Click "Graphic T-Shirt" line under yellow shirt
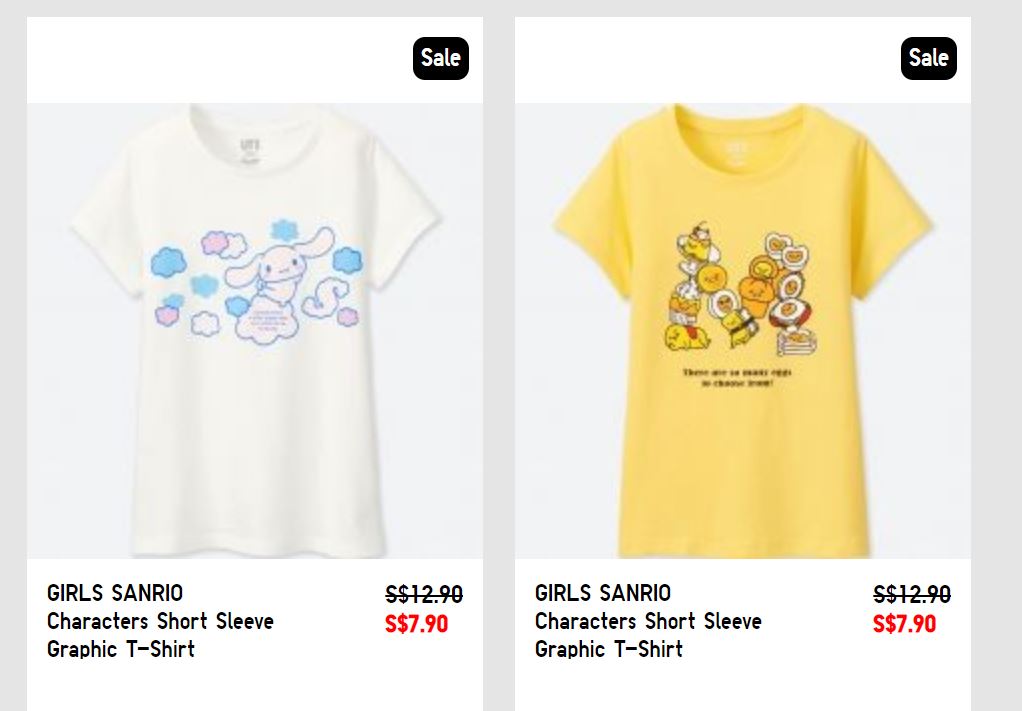Image resolution: width=1022 pixels, height=711 pixels. click(609, 649)
